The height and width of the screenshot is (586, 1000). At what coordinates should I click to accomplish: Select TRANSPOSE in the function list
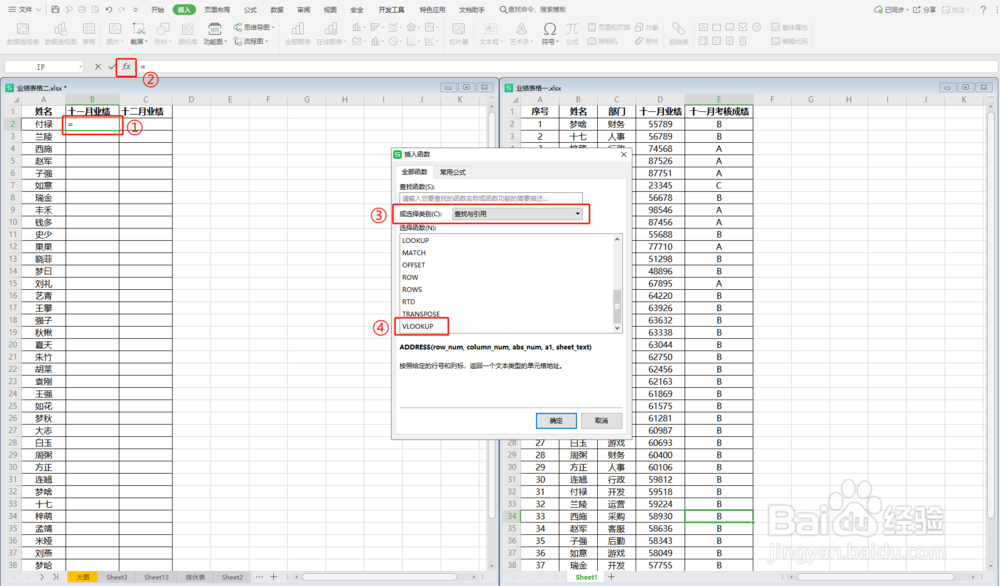[x=421, y=314]
